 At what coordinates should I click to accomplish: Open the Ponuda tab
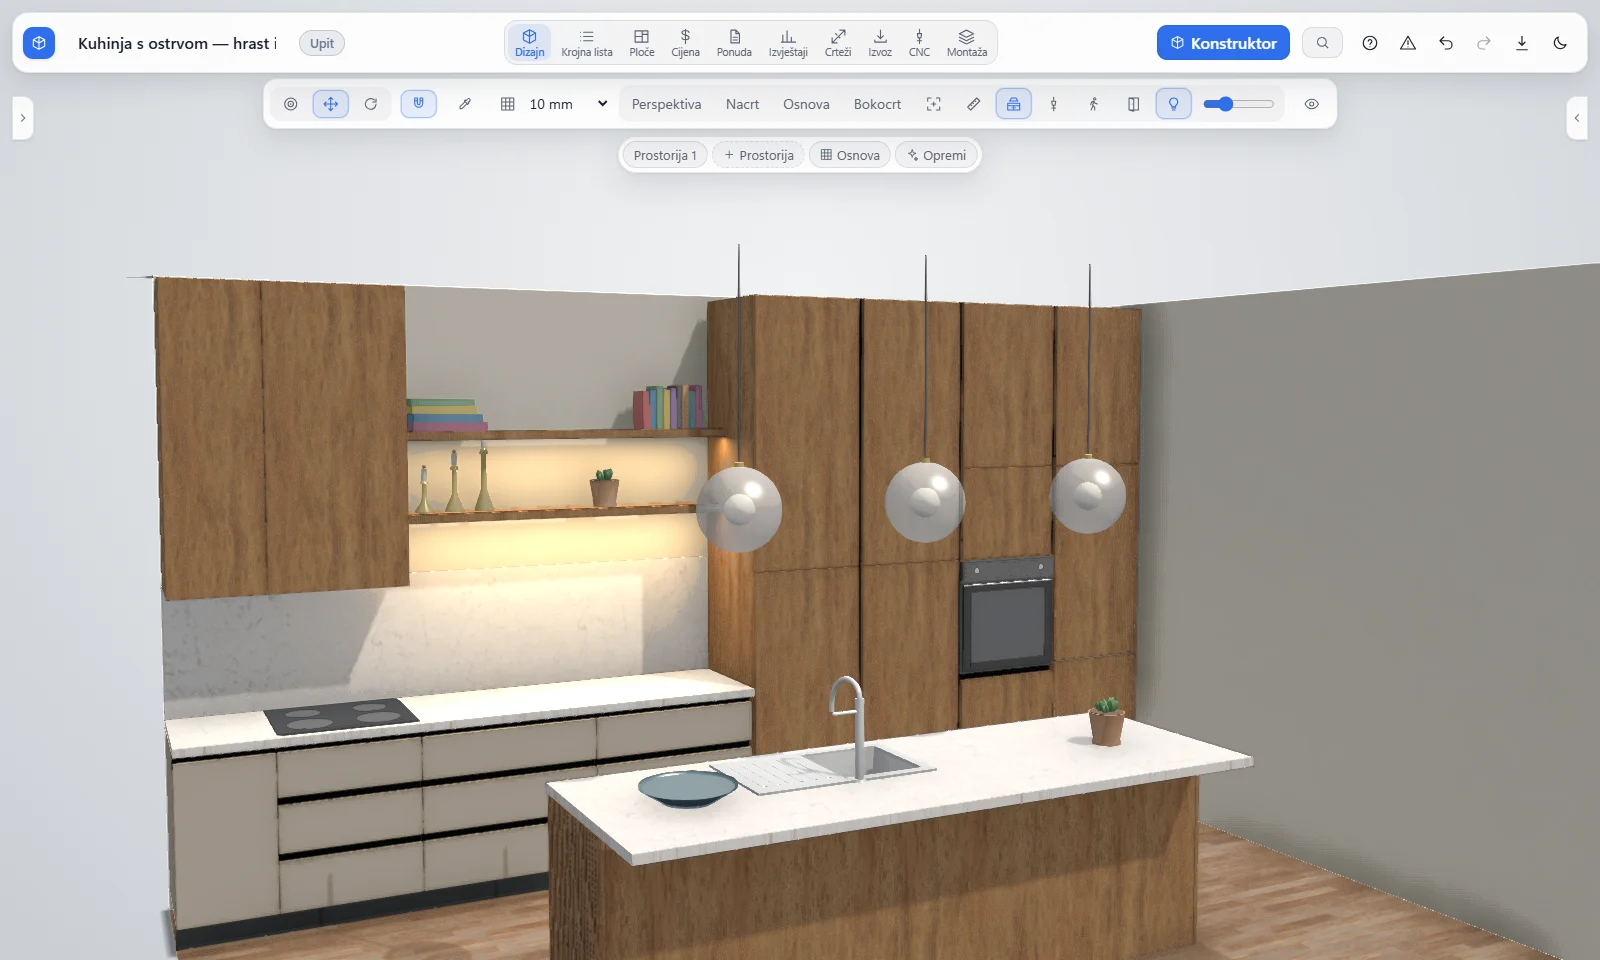click(734, 43)
